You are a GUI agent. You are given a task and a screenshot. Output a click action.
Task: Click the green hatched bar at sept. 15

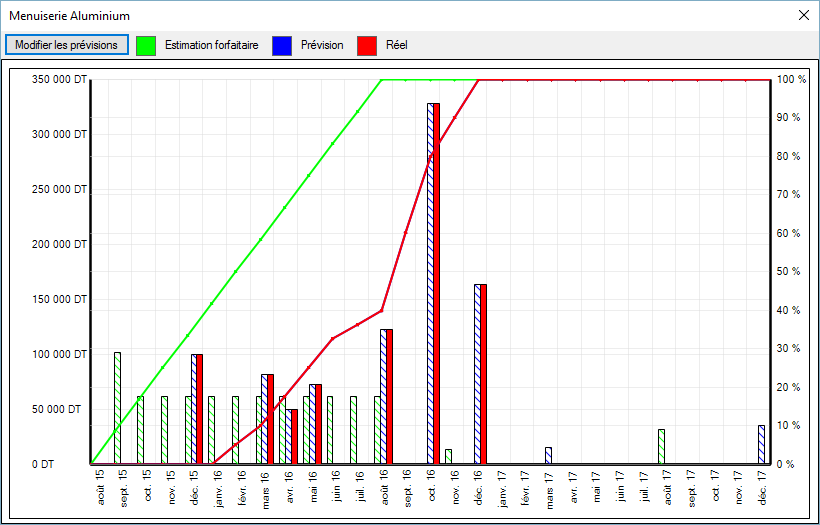pos(117,408)
